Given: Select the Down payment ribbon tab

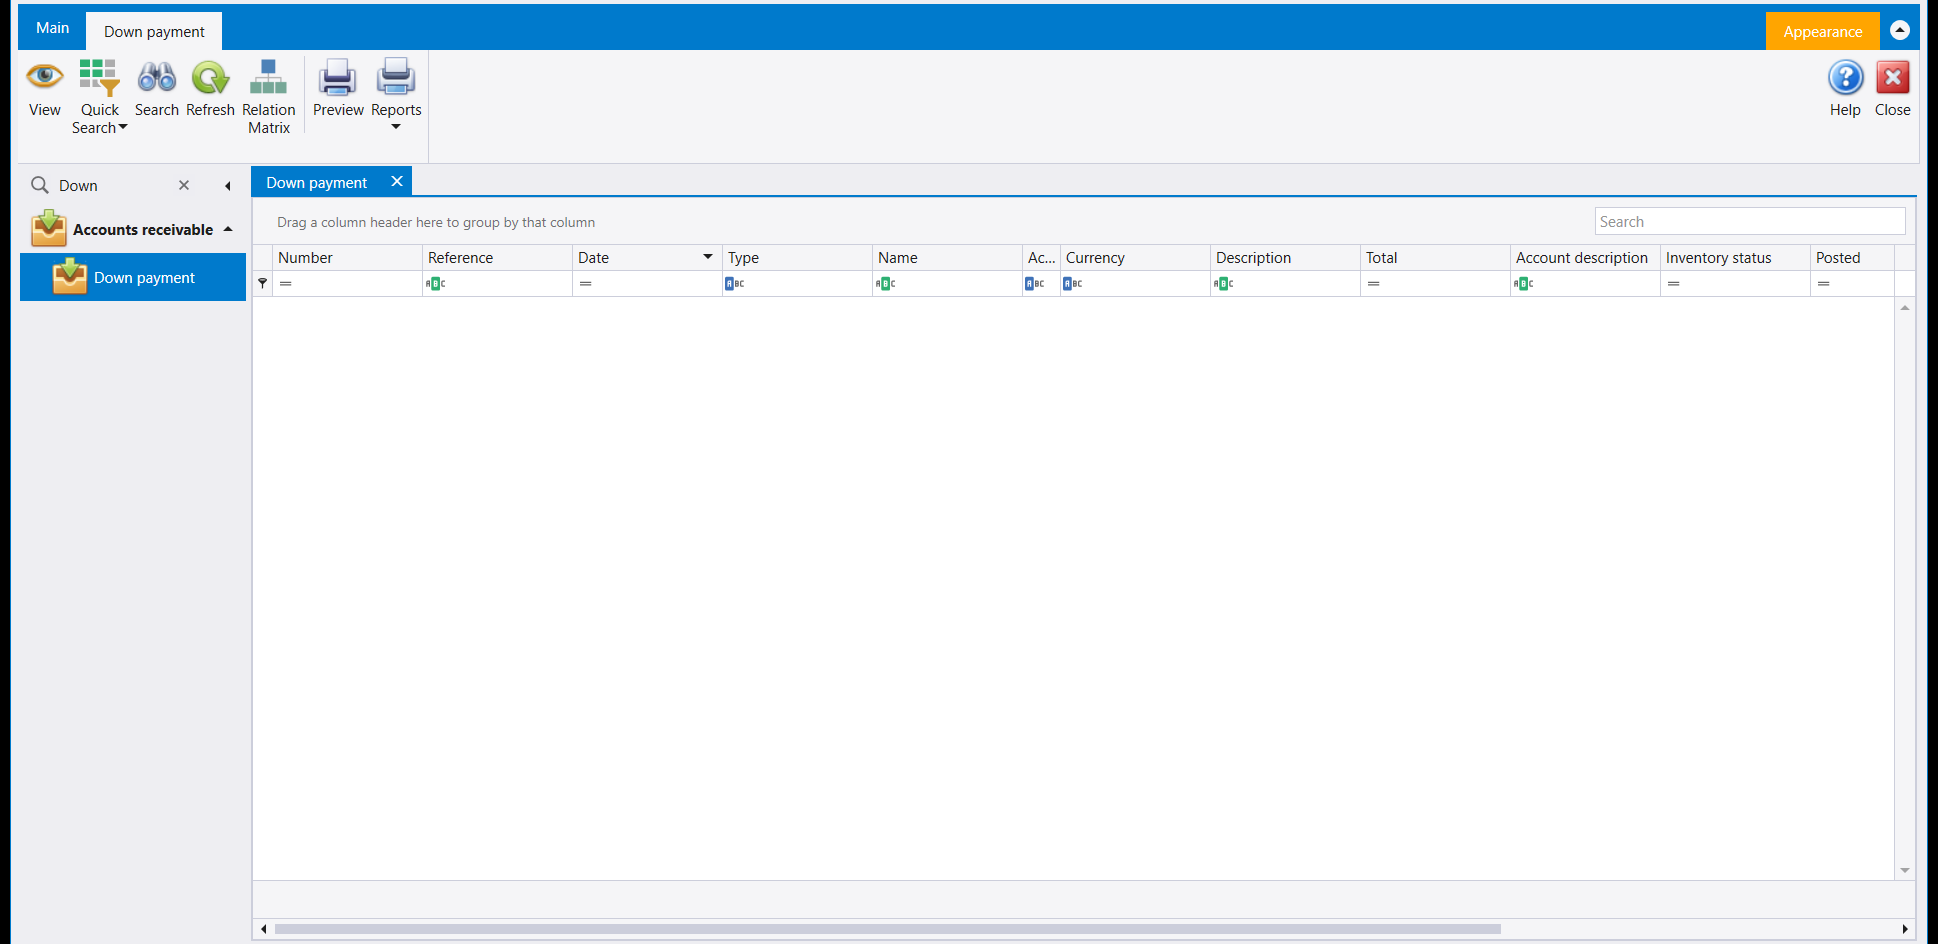Looking at the screenshot, I should click(154, 31).
